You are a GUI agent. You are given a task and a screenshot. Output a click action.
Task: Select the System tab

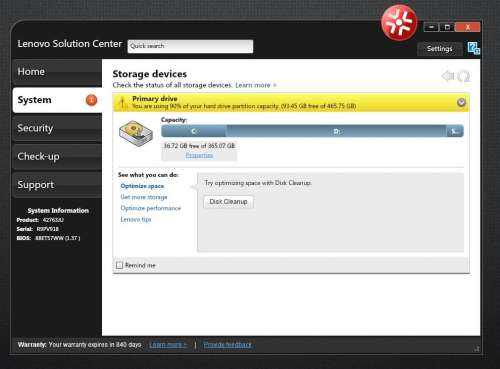57,100
